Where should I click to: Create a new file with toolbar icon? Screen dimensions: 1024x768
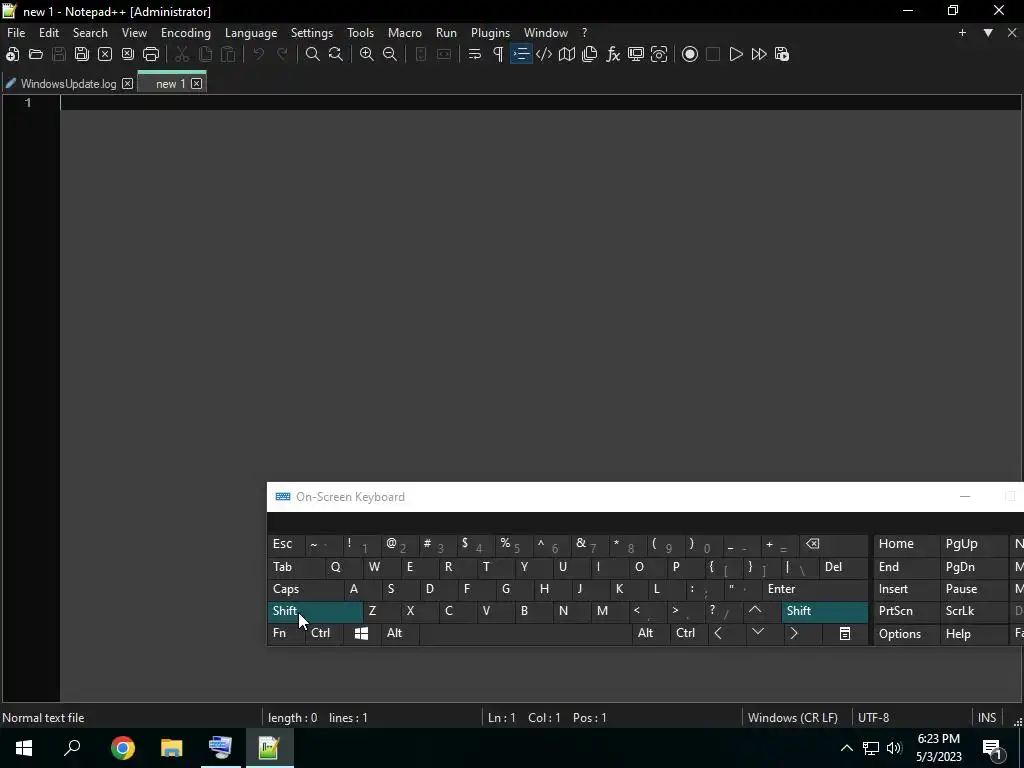12,54
